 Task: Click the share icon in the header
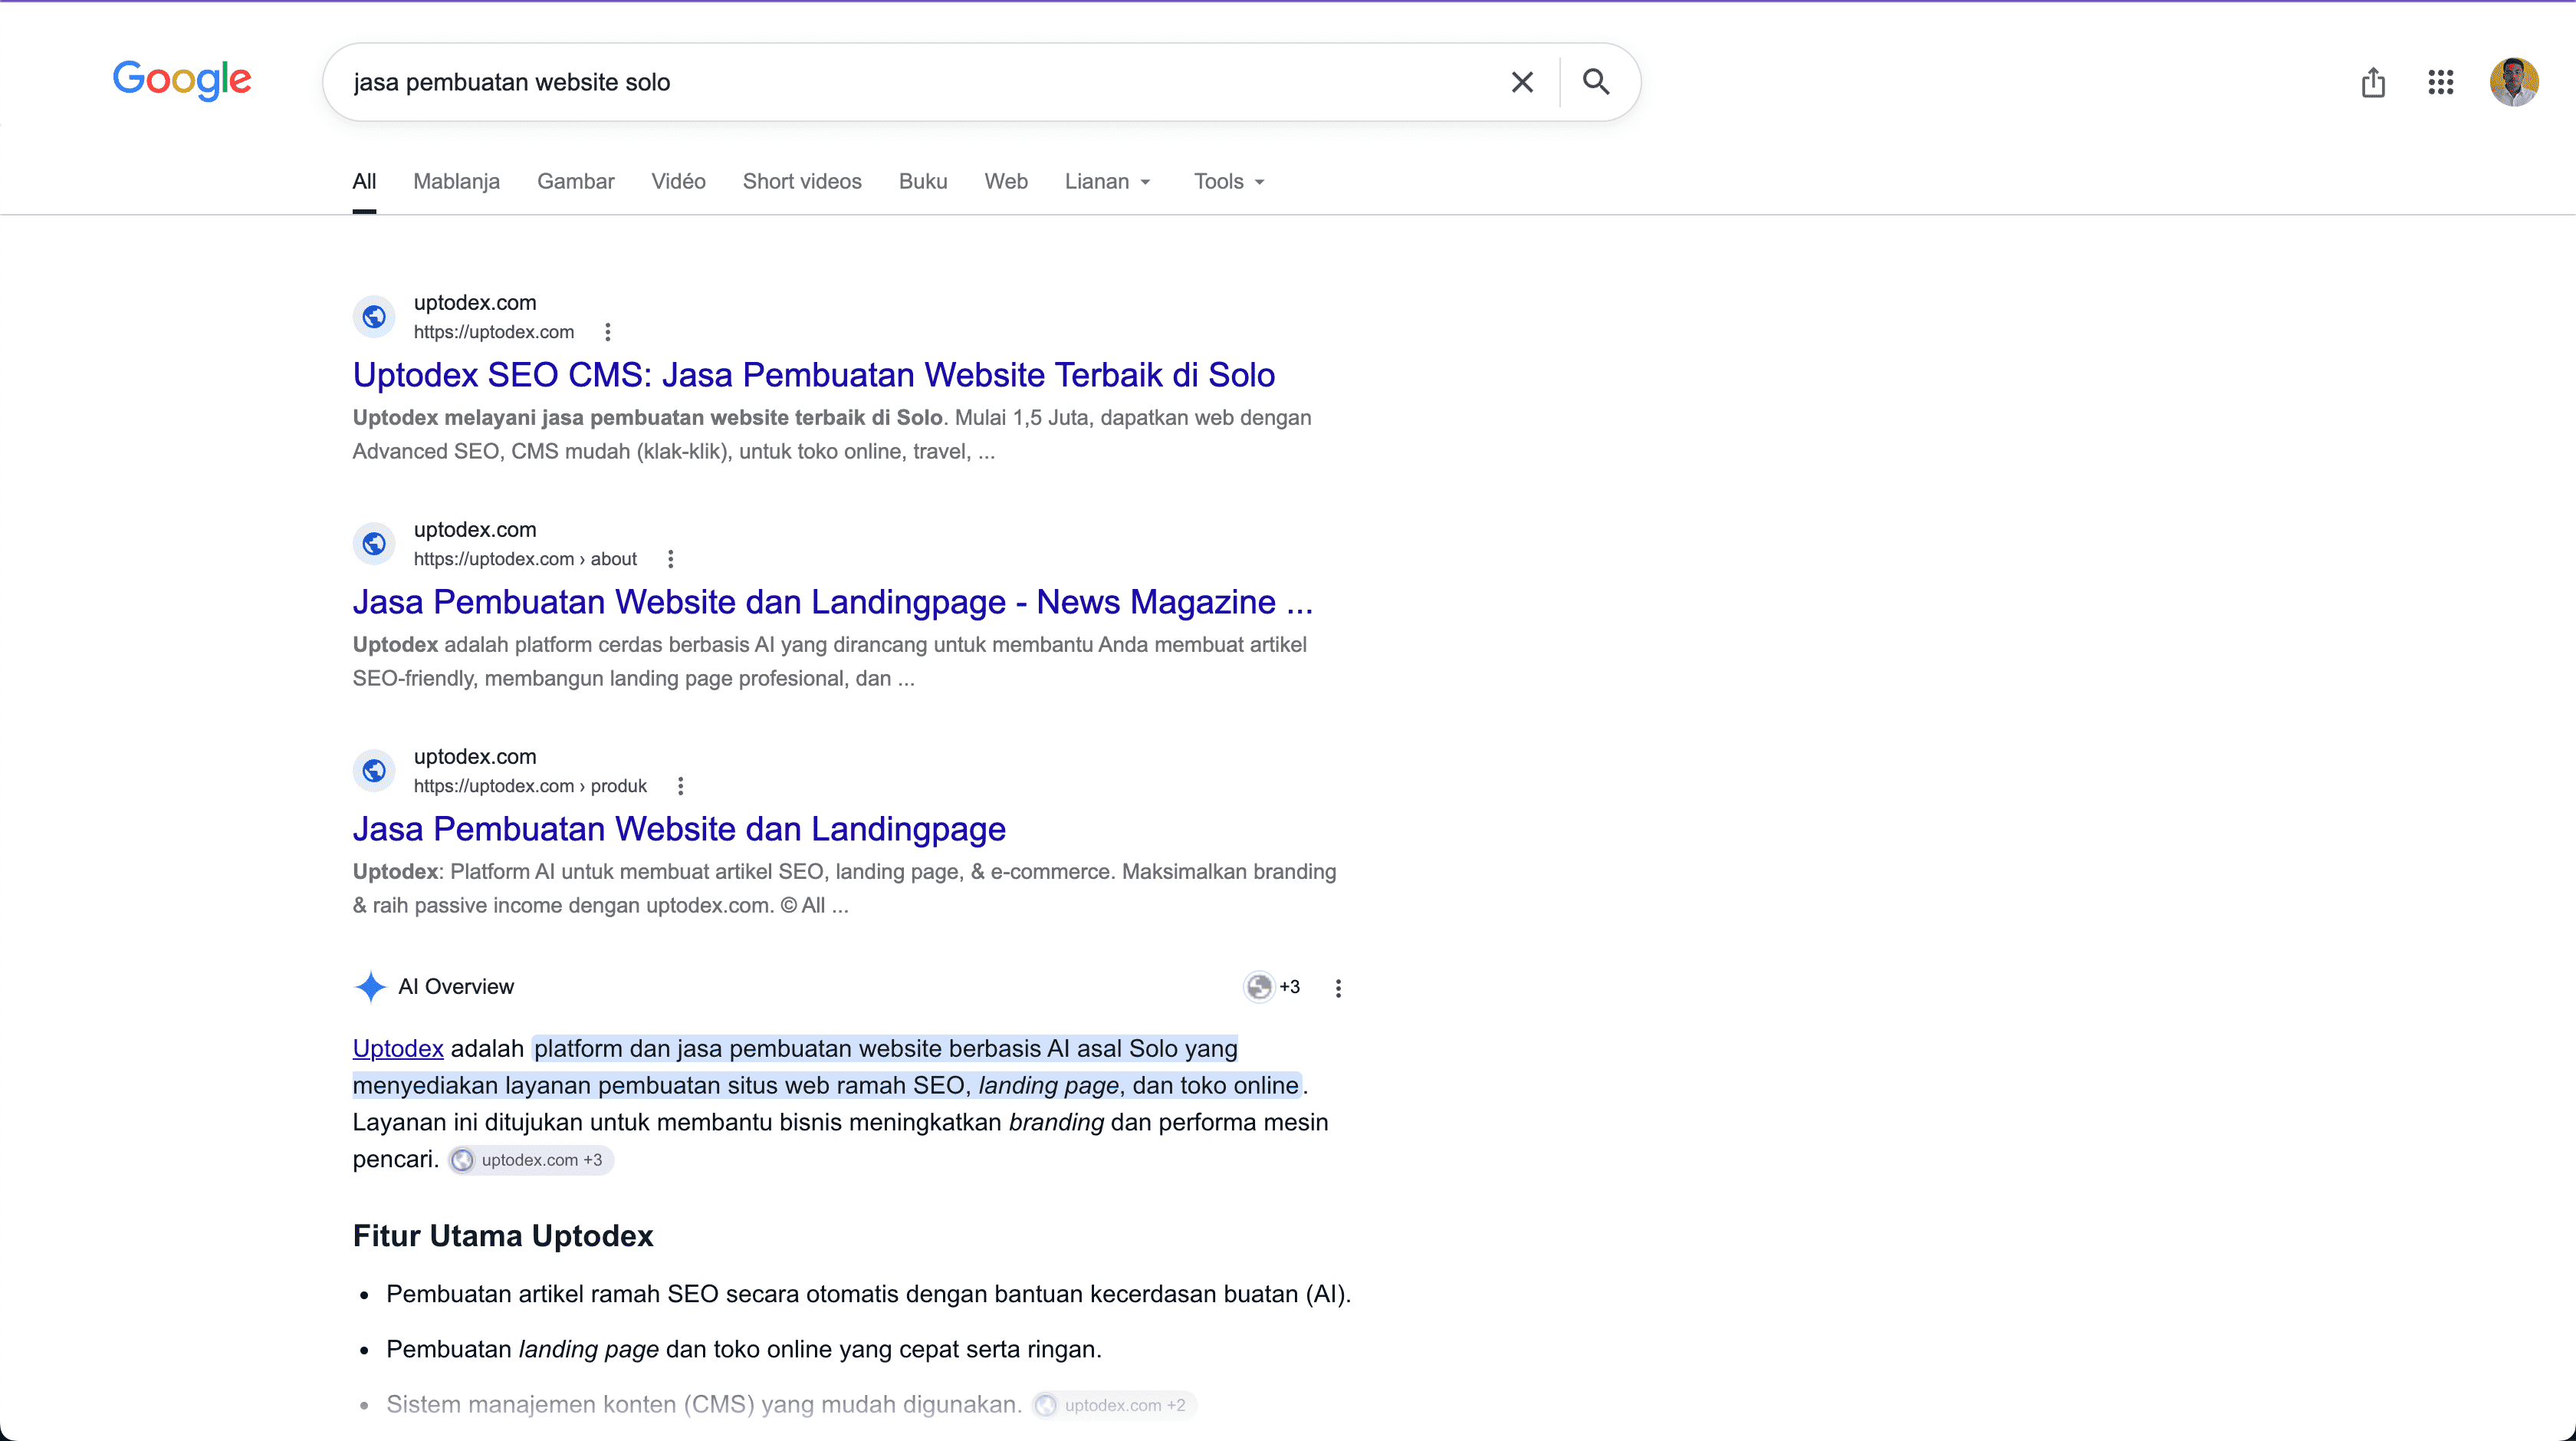pos(2373,82)
